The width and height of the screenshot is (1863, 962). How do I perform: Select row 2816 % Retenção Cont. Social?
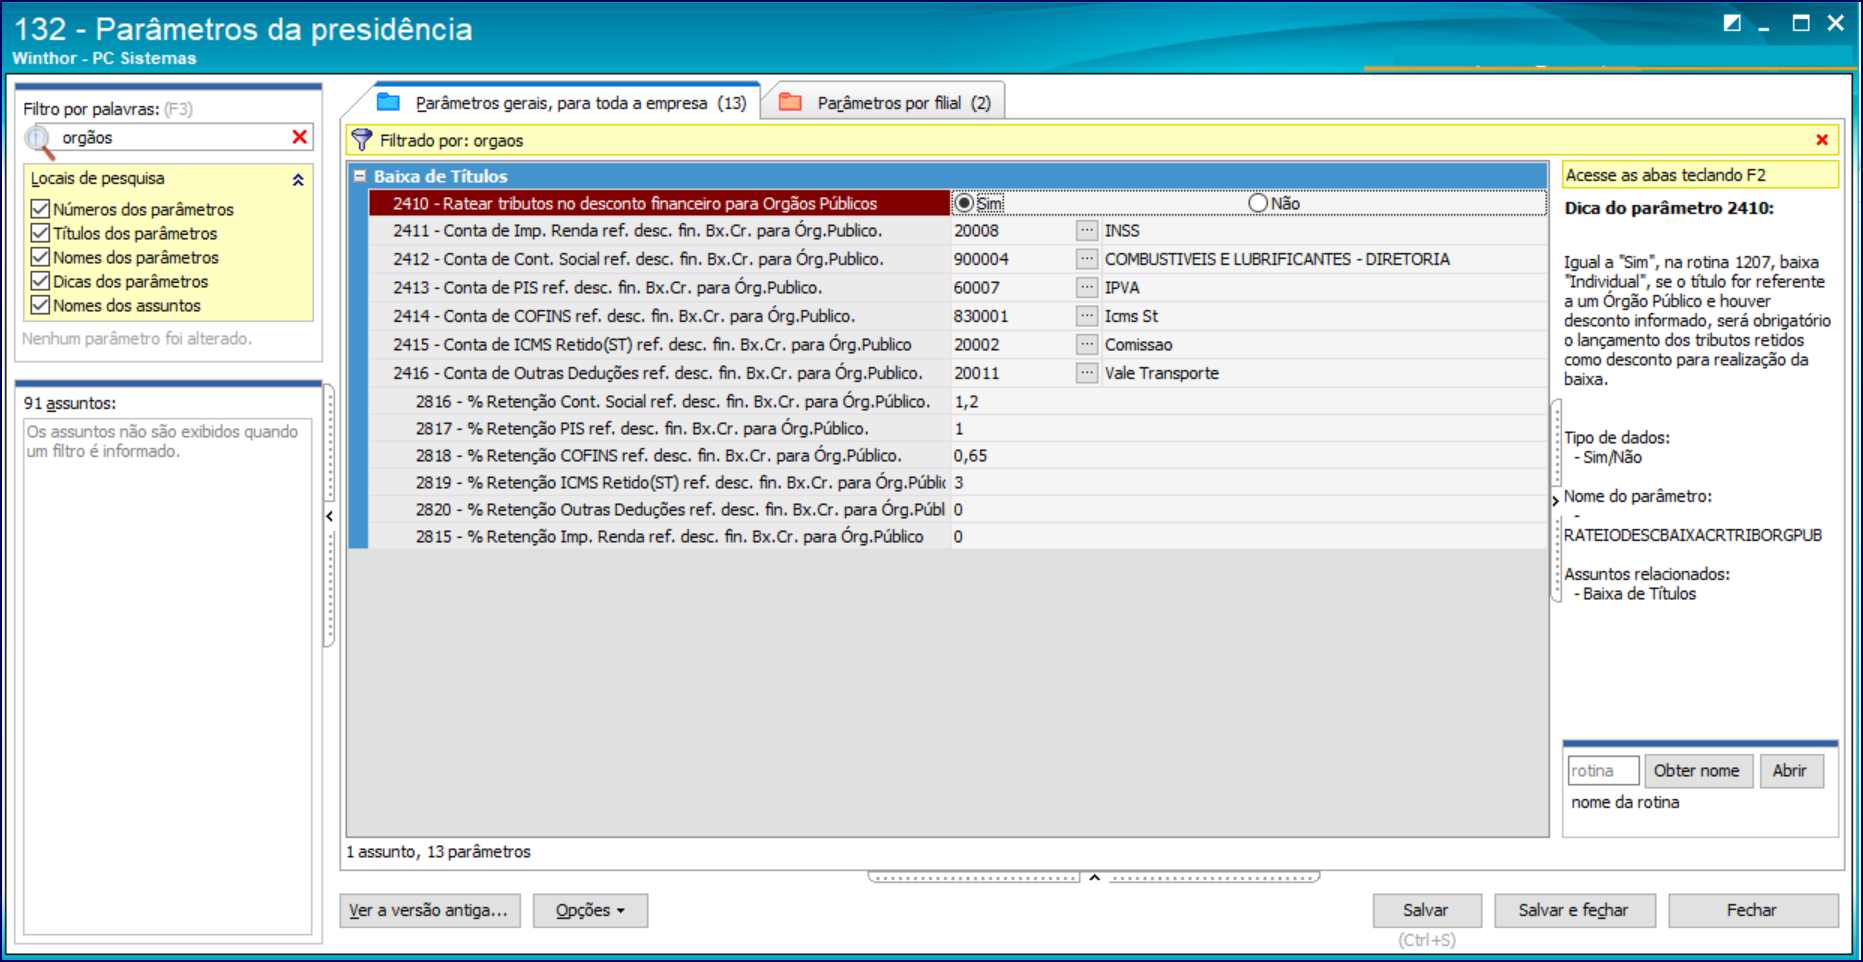(659, 401)
